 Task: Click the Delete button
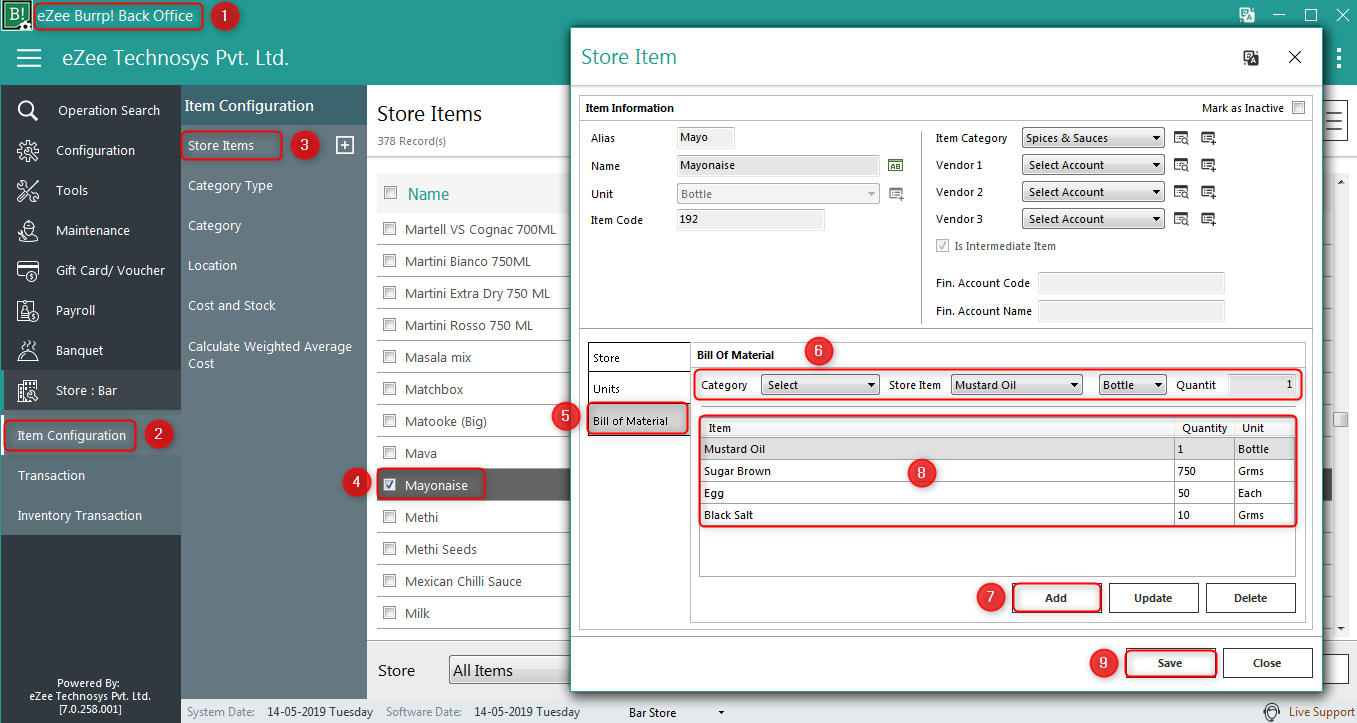click(x=1250, y=598)
